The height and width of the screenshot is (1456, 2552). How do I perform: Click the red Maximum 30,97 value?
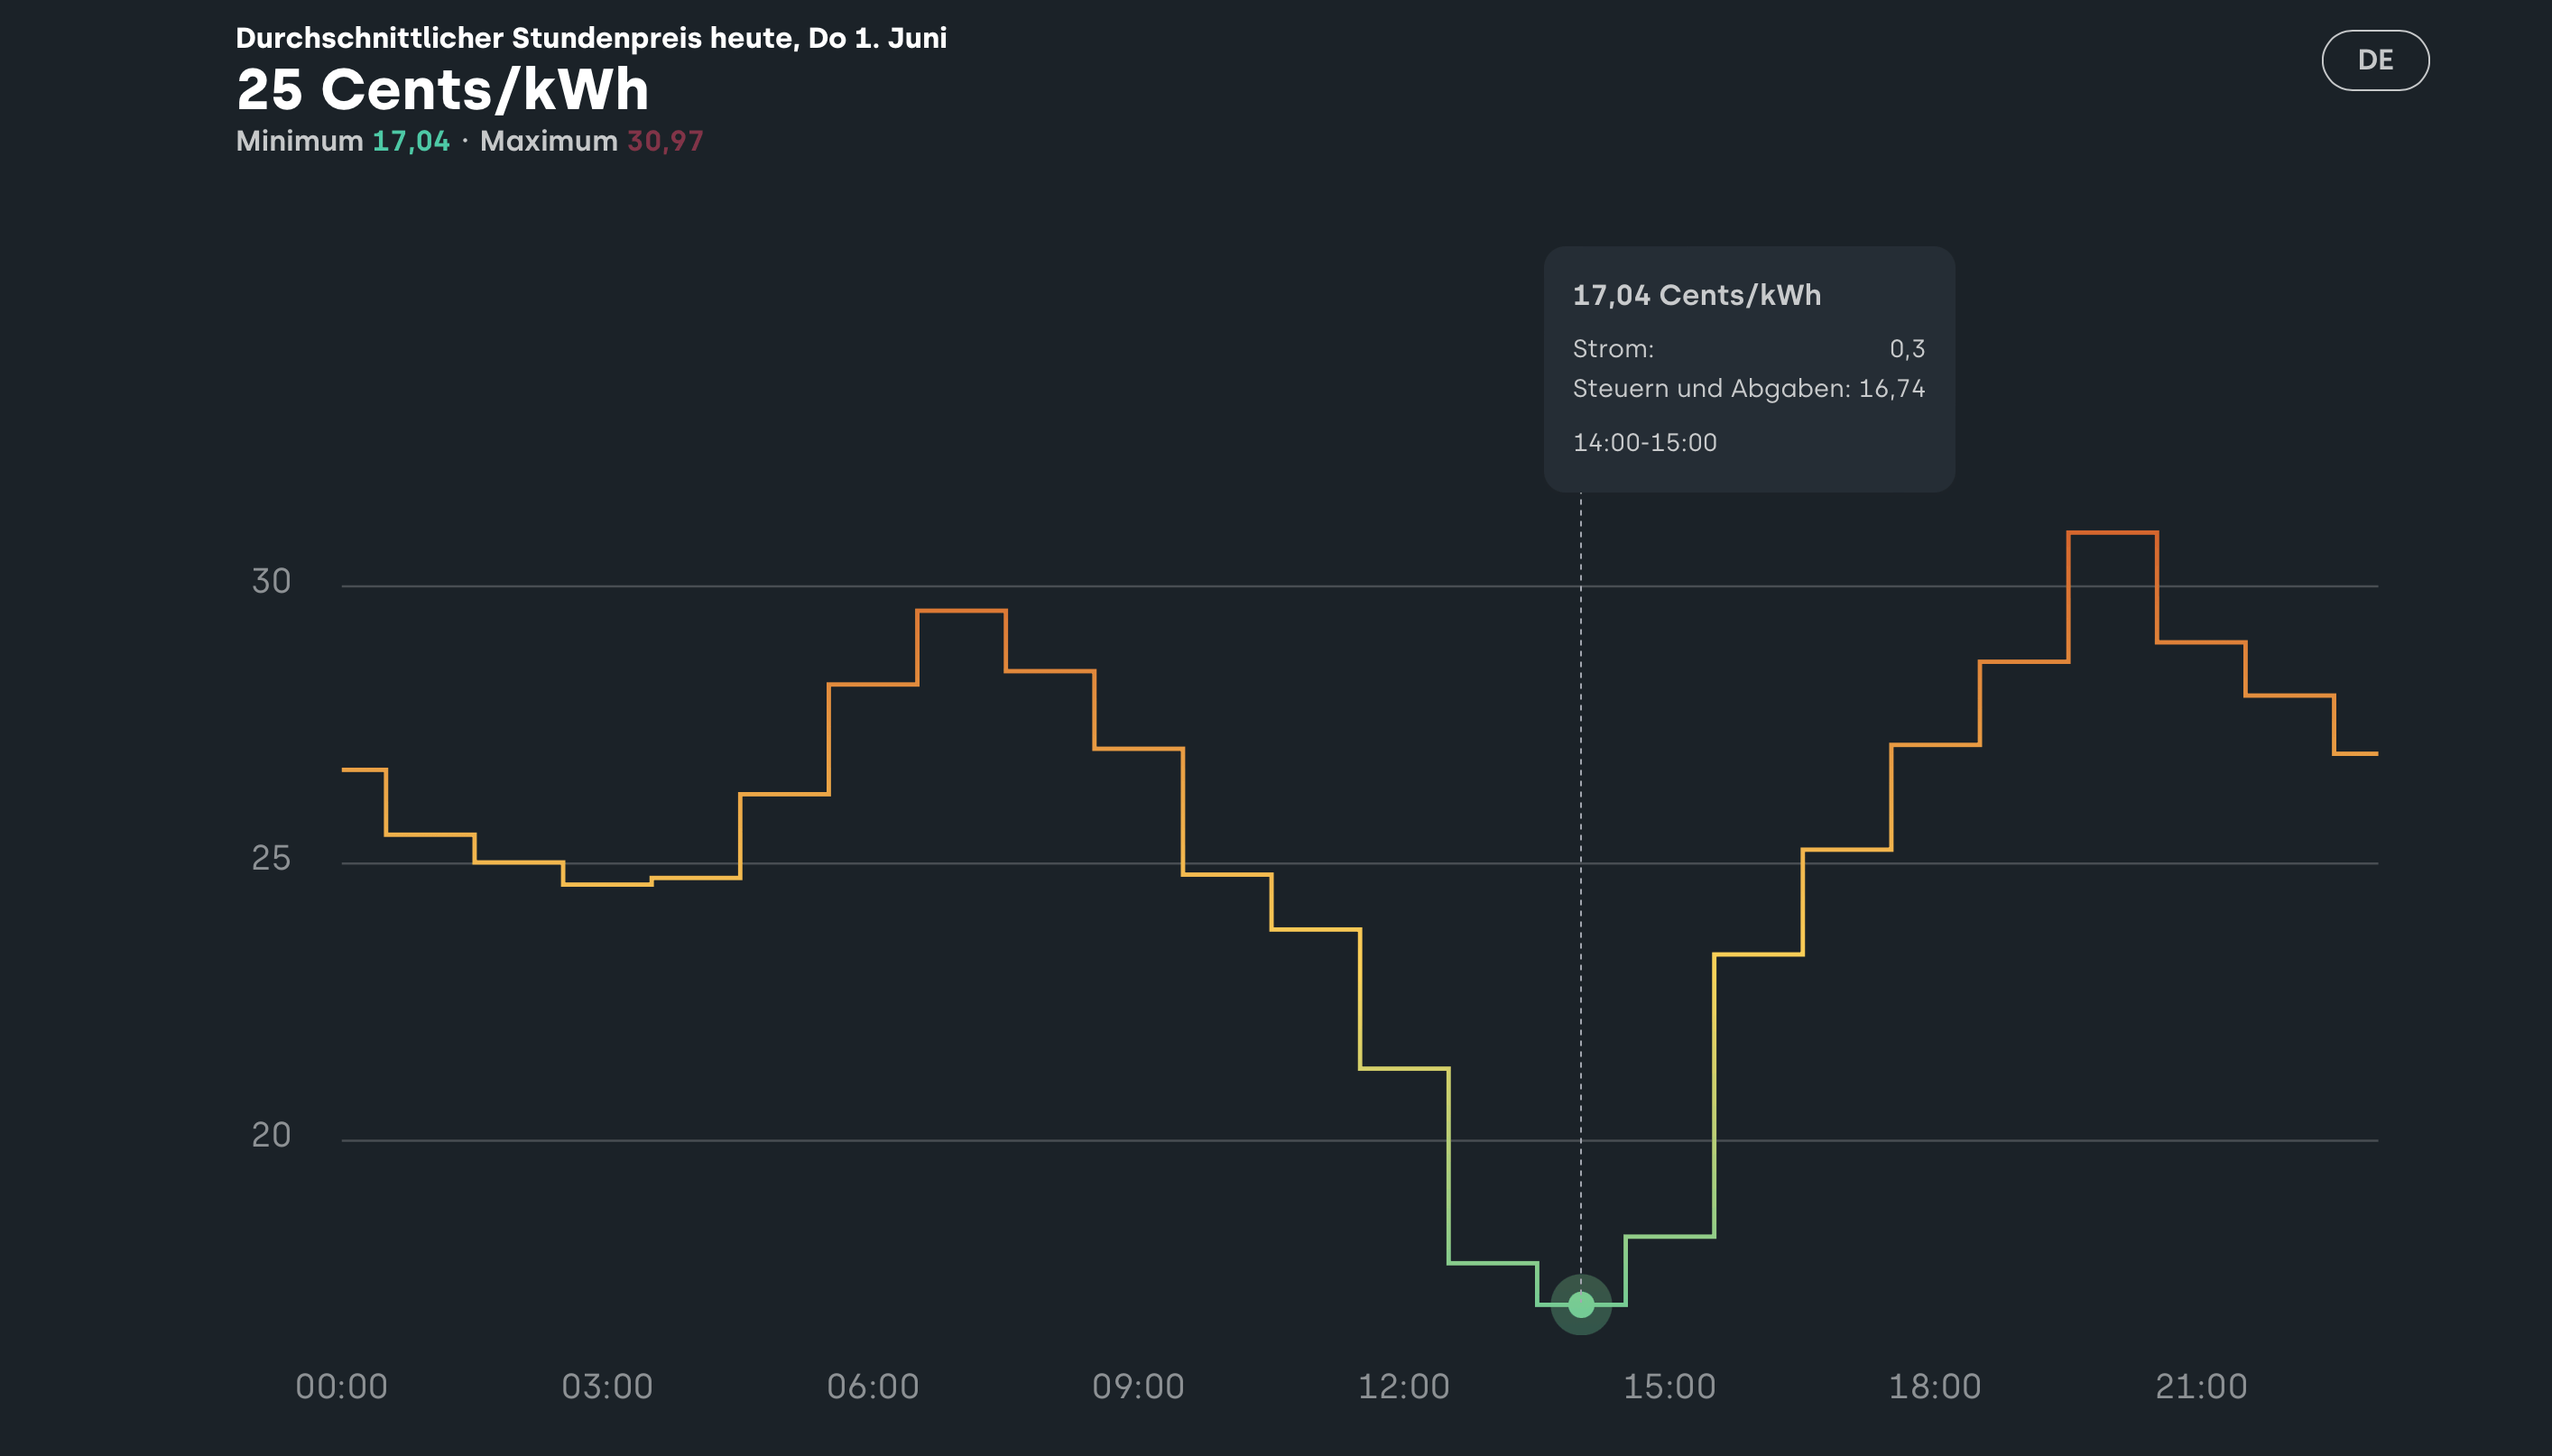pos(665,141)
